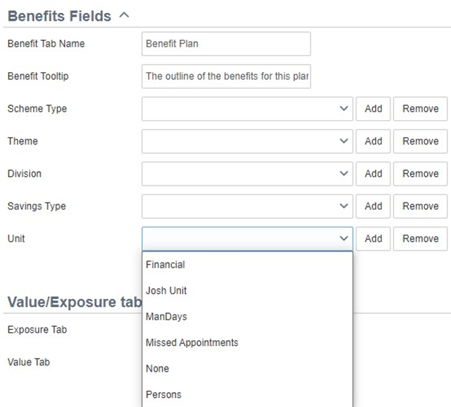Choose Josh Unit option
451x407 pixels.
247,291
